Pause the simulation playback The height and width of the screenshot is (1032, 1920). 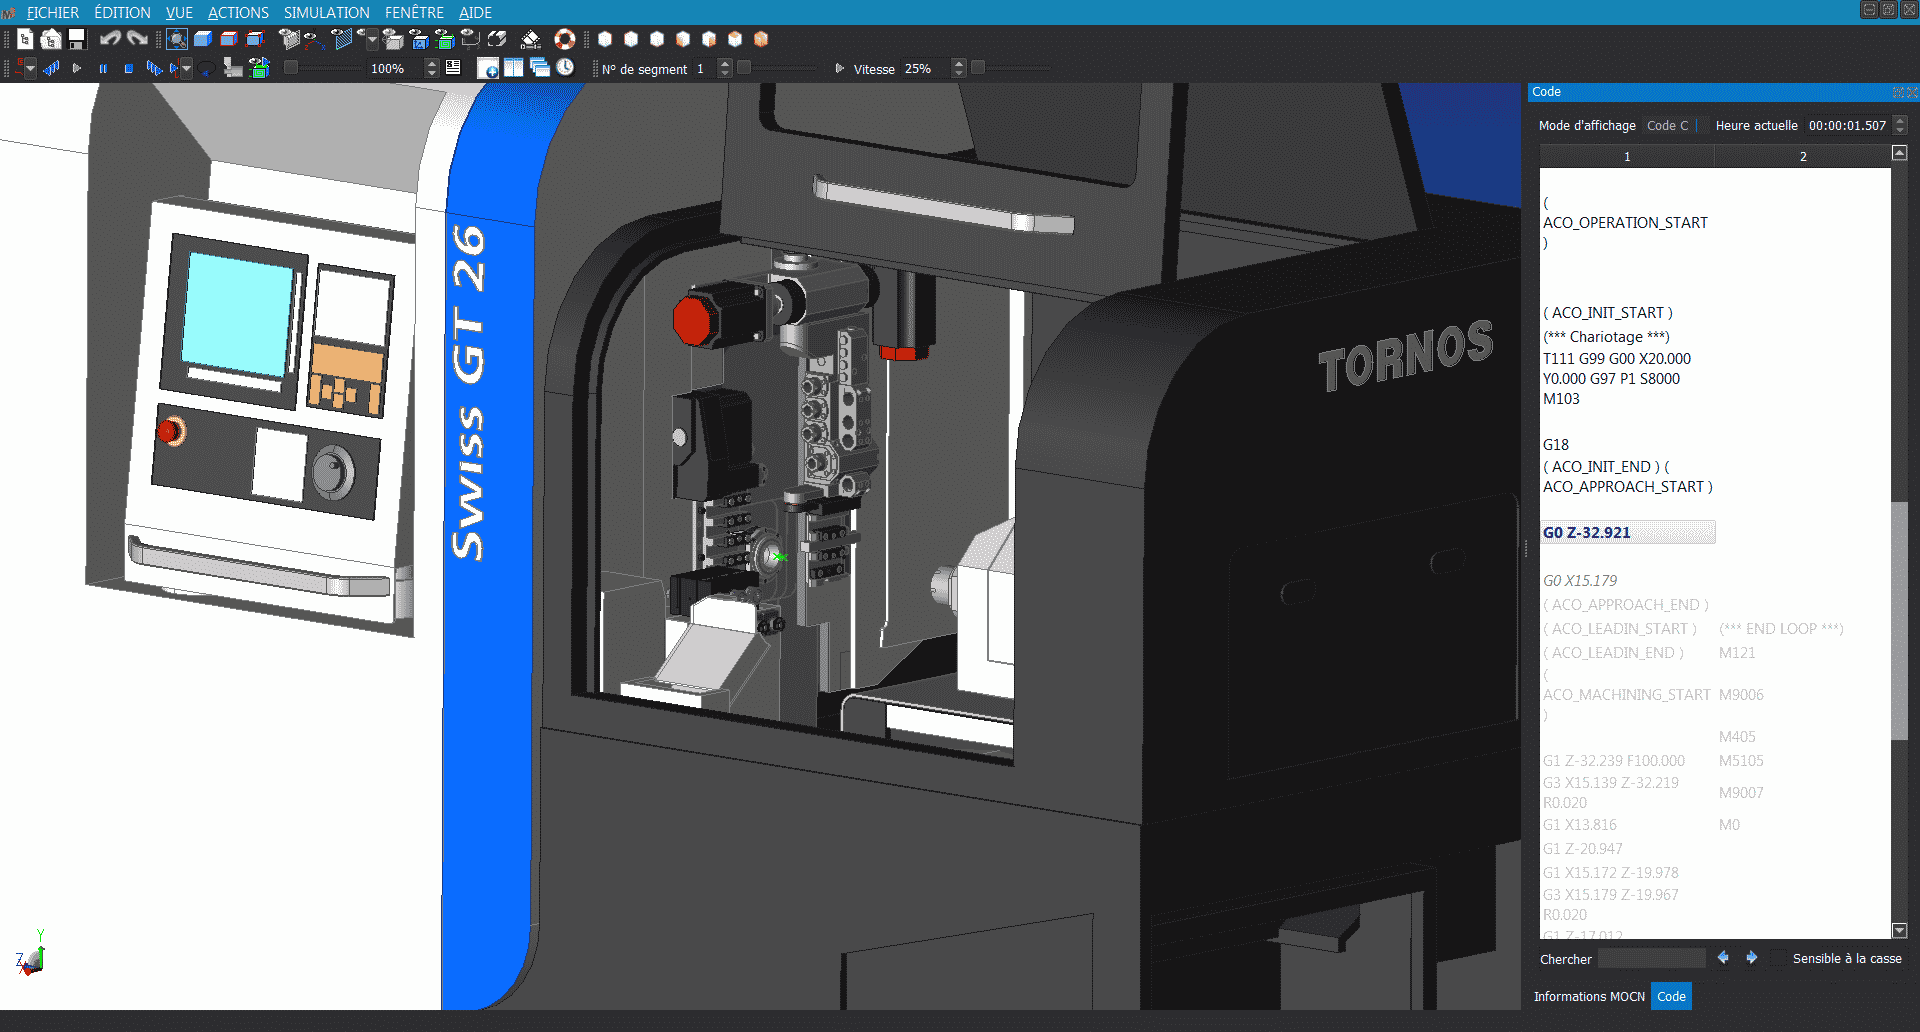point(103,69)
